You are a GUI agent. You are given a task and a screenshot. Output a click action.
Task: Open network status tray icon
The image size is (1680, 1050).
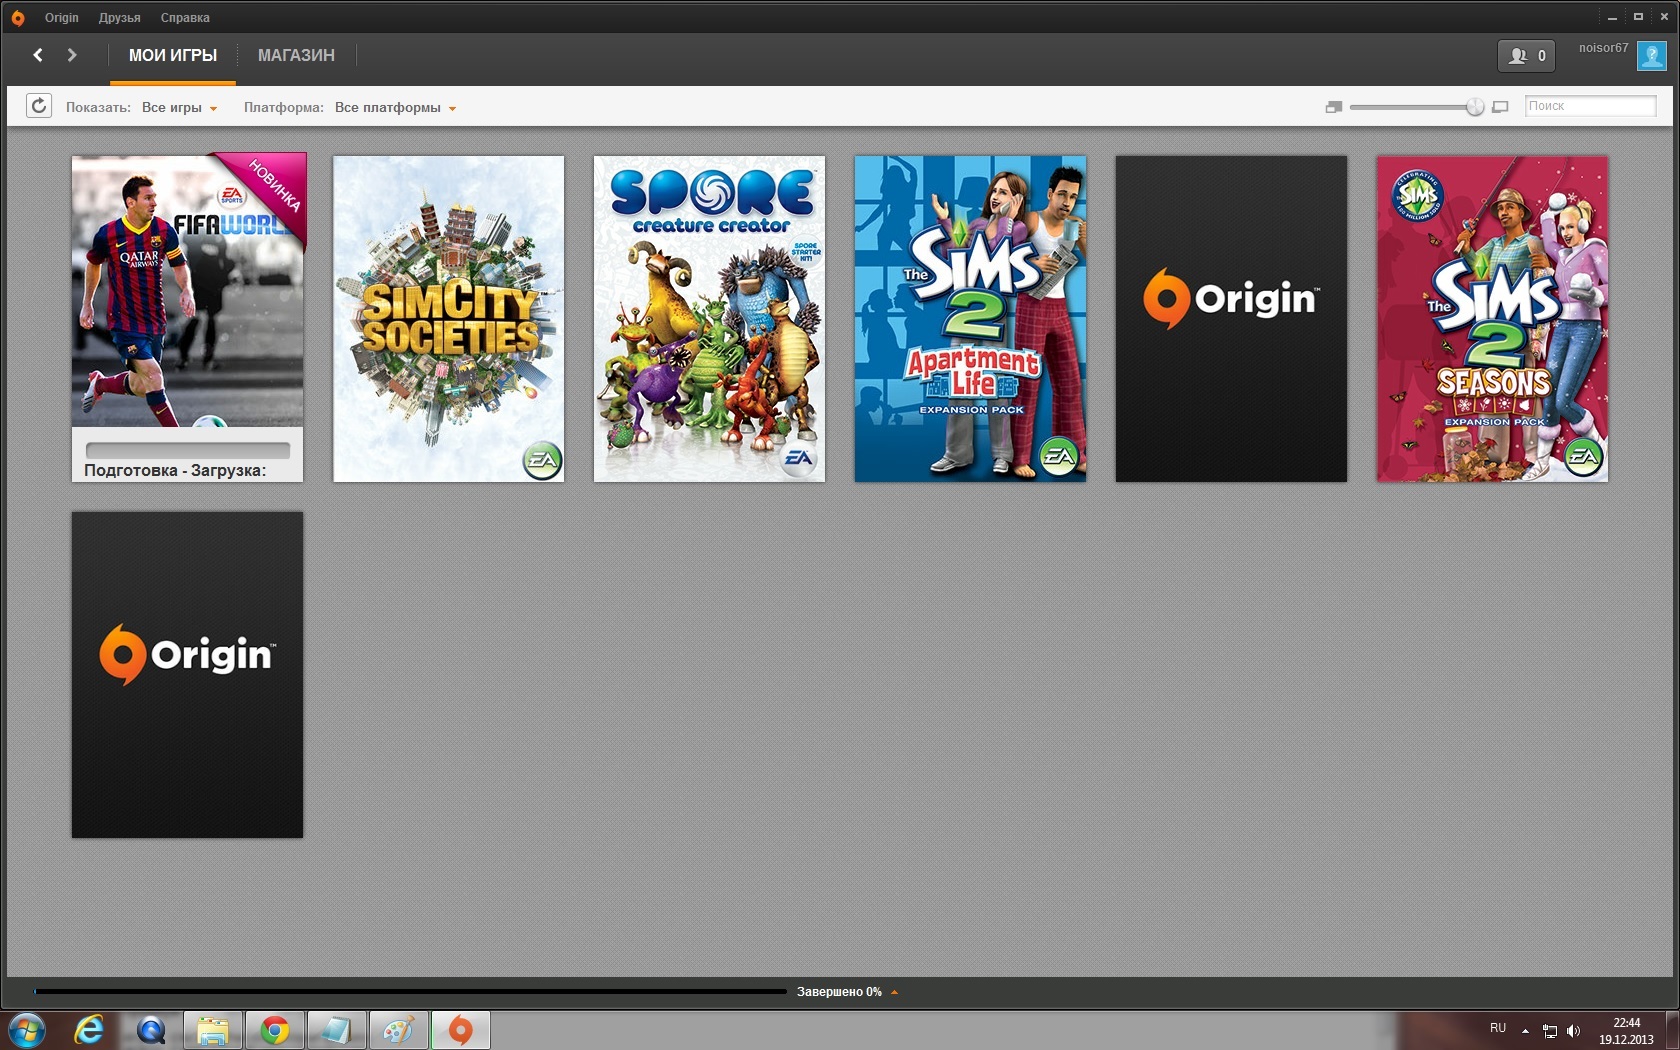pyautogui.click(x=1550, y=1031)
